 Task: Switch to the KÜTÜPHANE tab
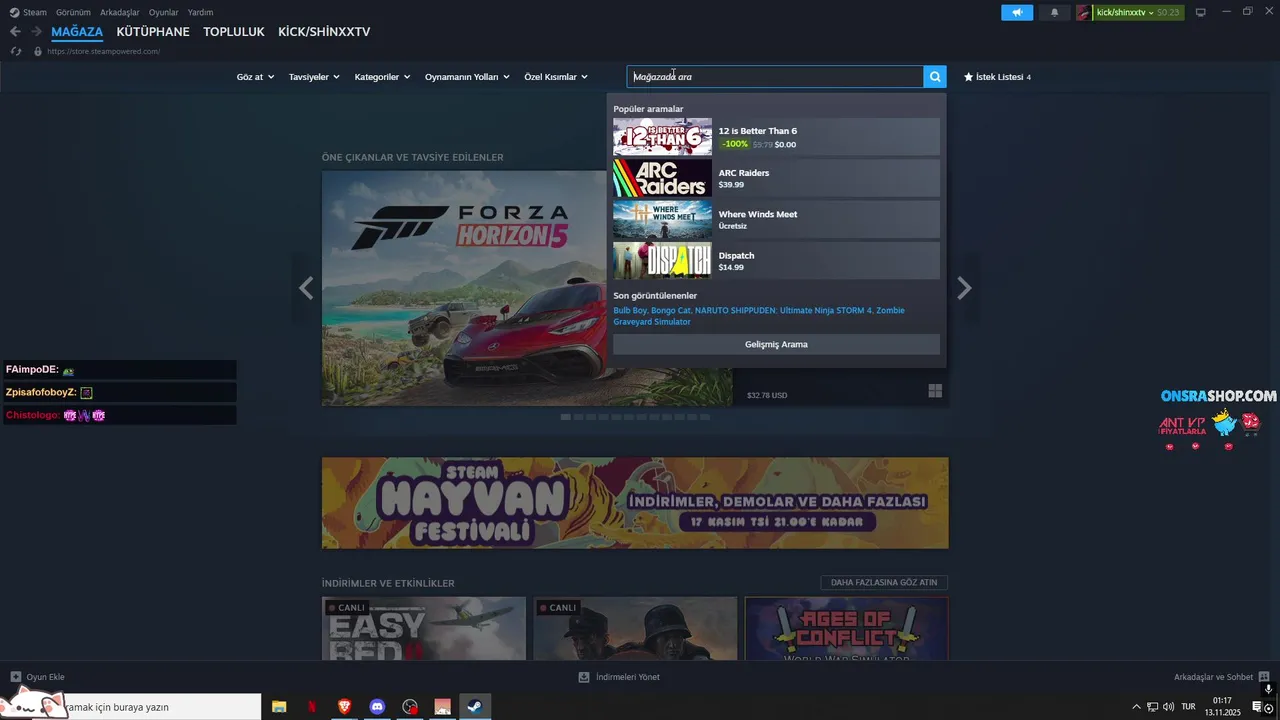pos(153,32)
